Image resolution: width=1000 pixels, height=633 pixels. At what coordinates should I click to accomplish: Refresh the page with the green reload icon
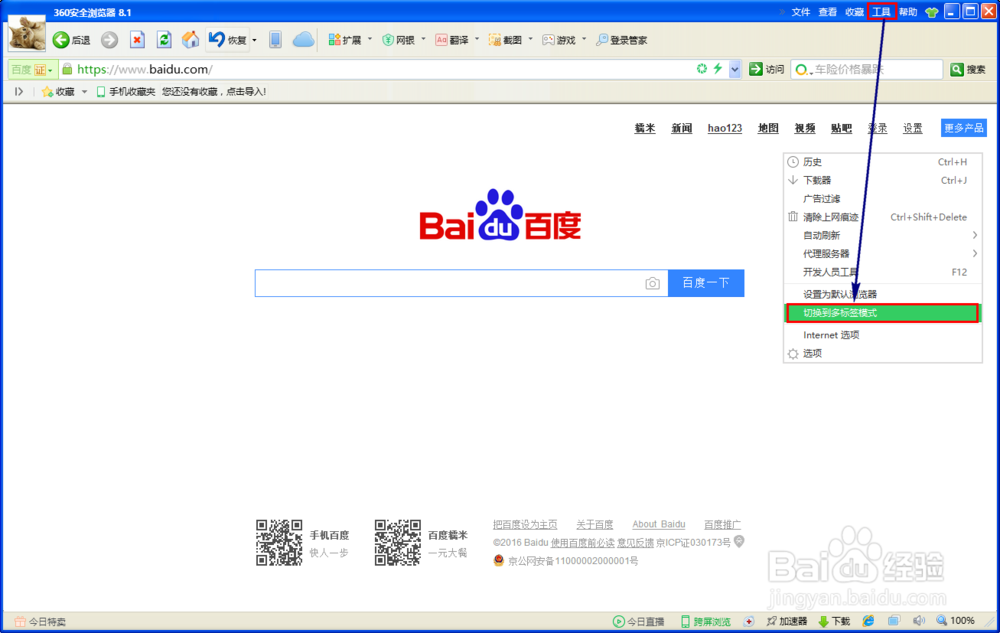(x=164, y=40)
